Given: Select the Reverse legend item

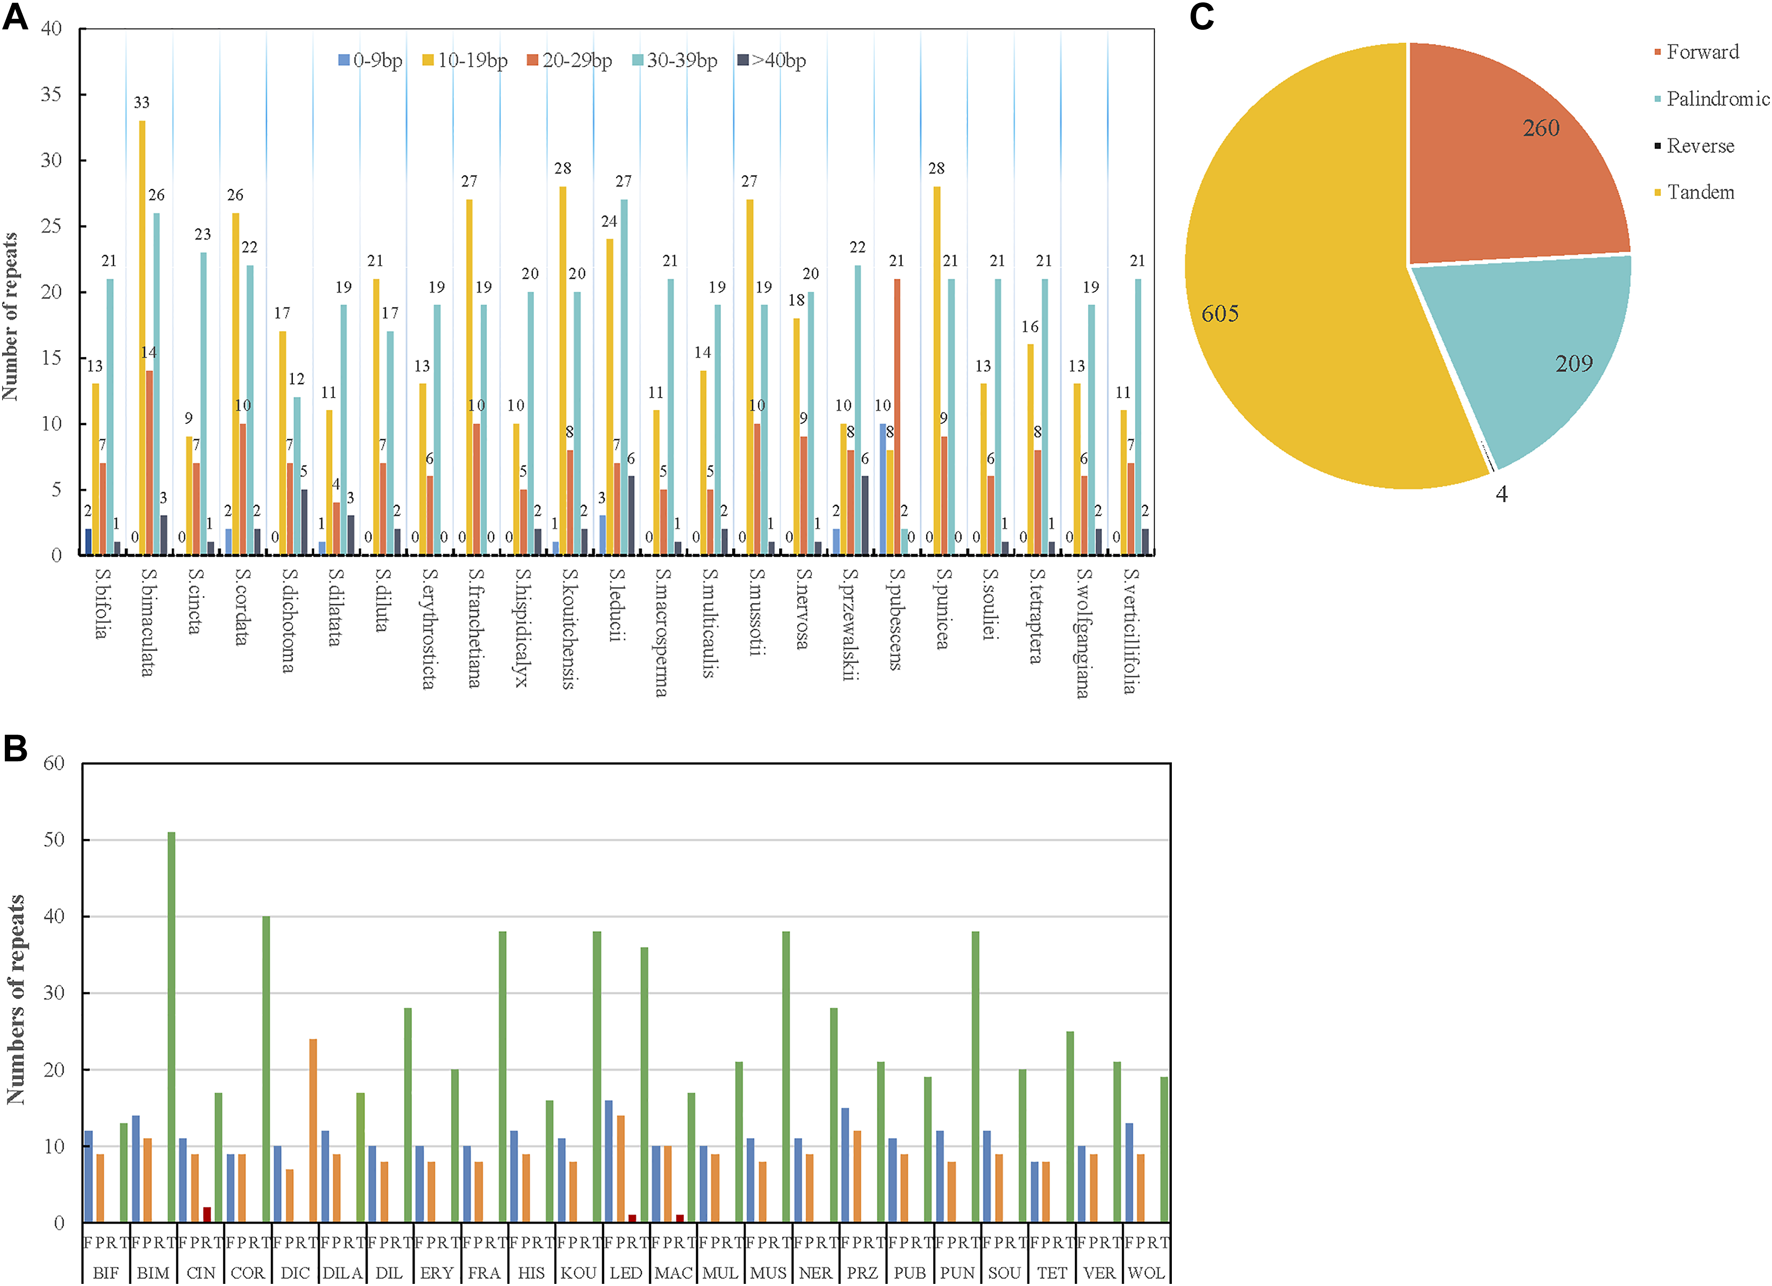Looking at the screenshot, I should (x=1700, y=146).
